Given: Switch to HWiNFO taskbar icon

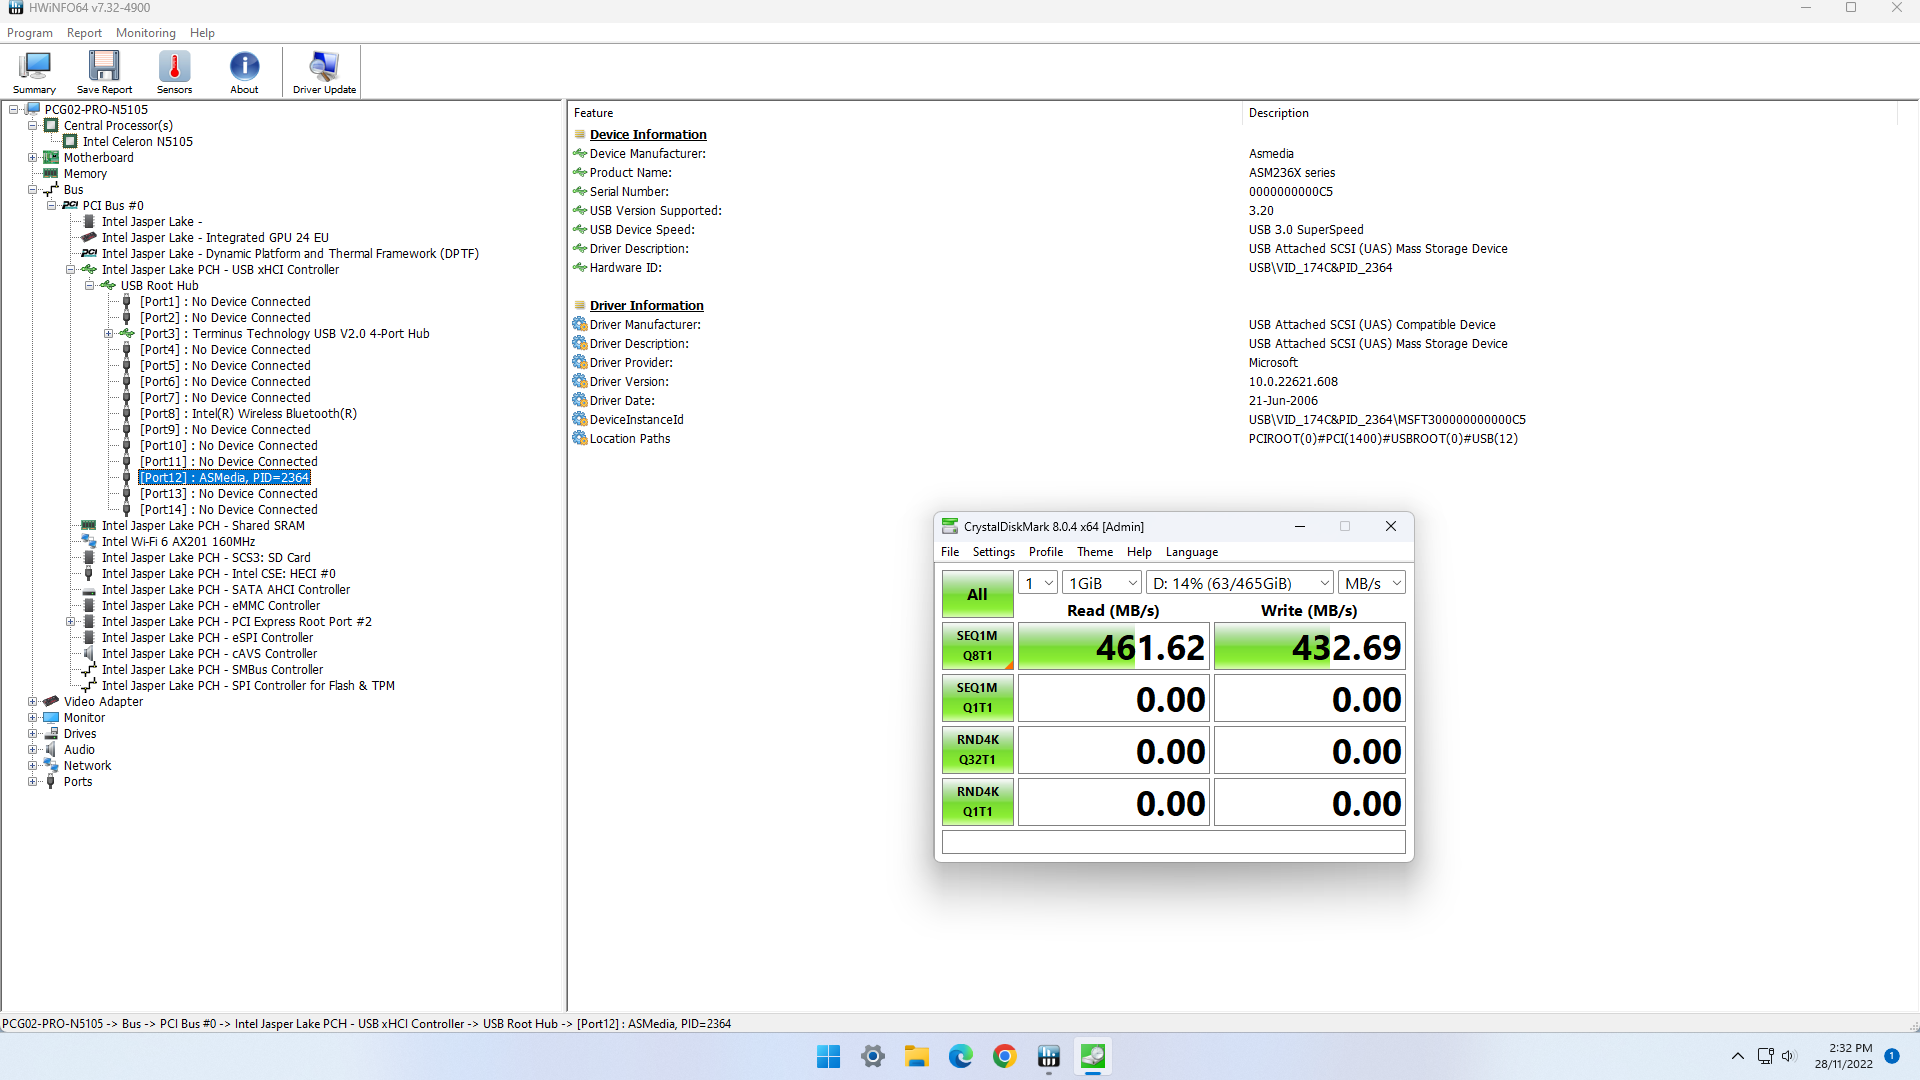Looking at the screenshot, I should coord(1049,1056).
